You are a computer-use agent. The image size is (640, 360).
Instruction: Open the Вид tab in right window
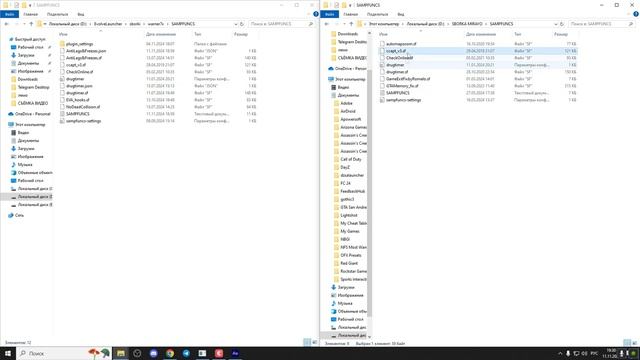point(401,14)
